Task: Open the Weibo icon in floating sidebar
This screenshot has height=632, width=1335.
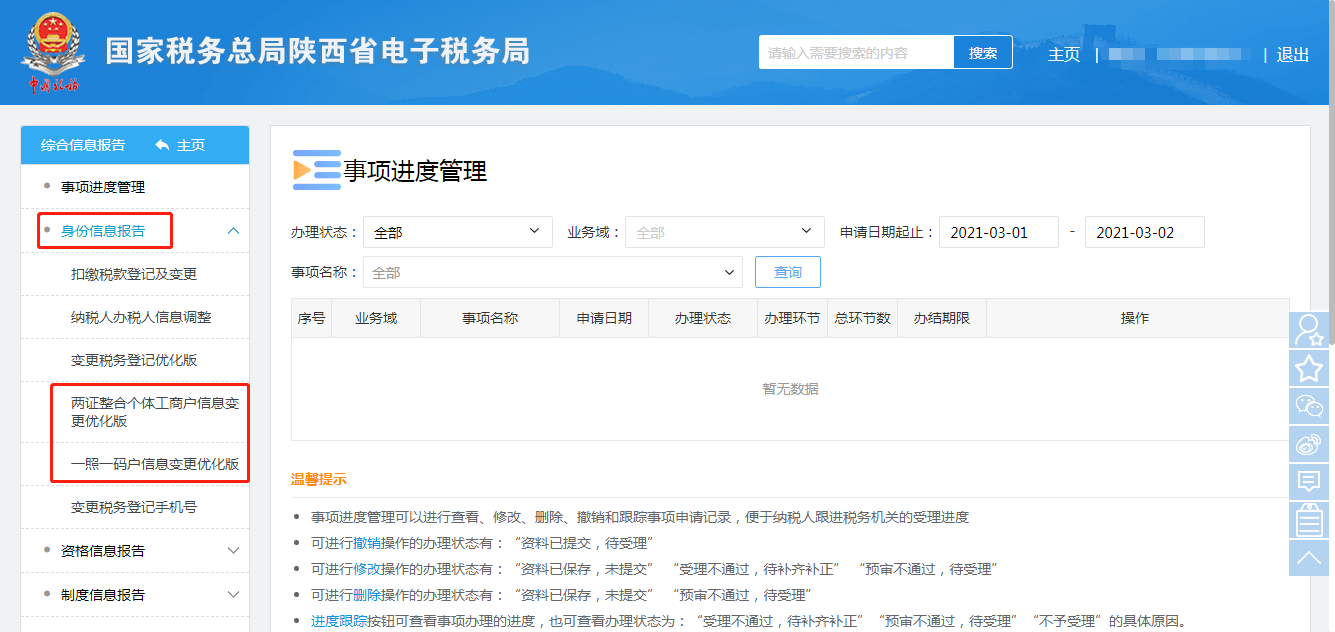Action: (1309, 444)
